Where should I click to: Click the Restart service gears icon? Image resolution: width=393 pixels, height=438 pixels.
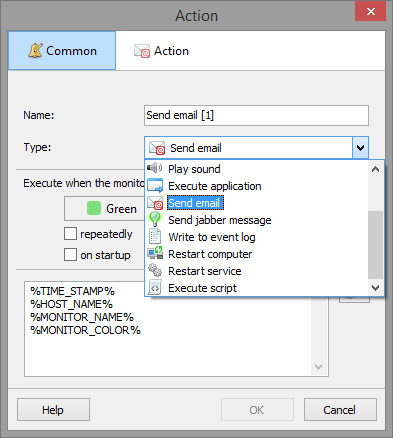tap(155, 270)
